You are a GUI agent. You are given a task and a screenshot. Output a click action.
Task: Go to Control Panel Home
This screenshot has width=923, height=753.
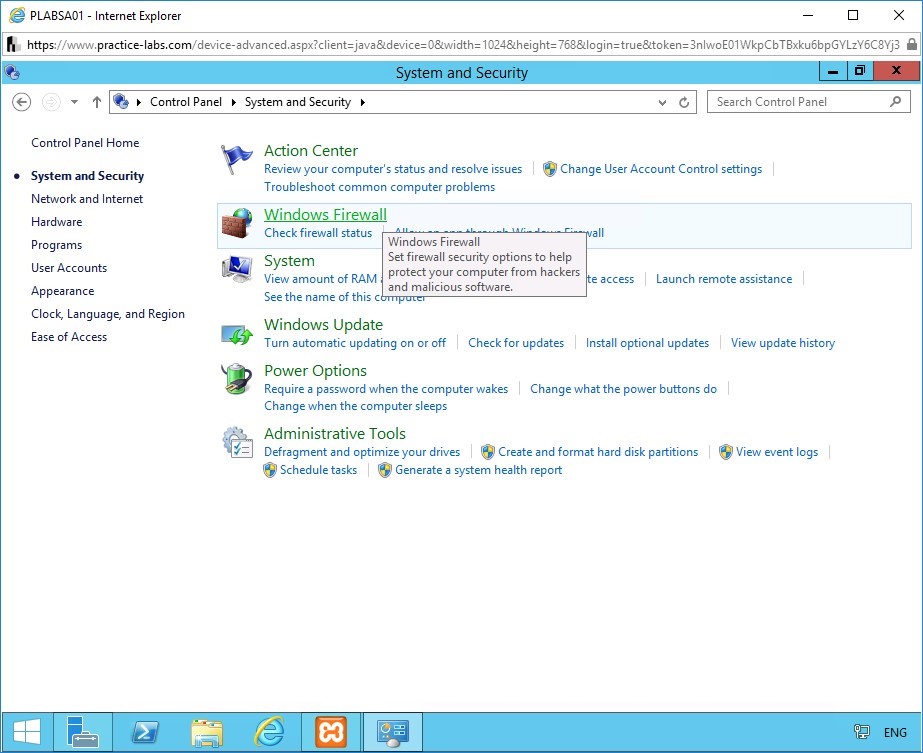click(85, 142)
